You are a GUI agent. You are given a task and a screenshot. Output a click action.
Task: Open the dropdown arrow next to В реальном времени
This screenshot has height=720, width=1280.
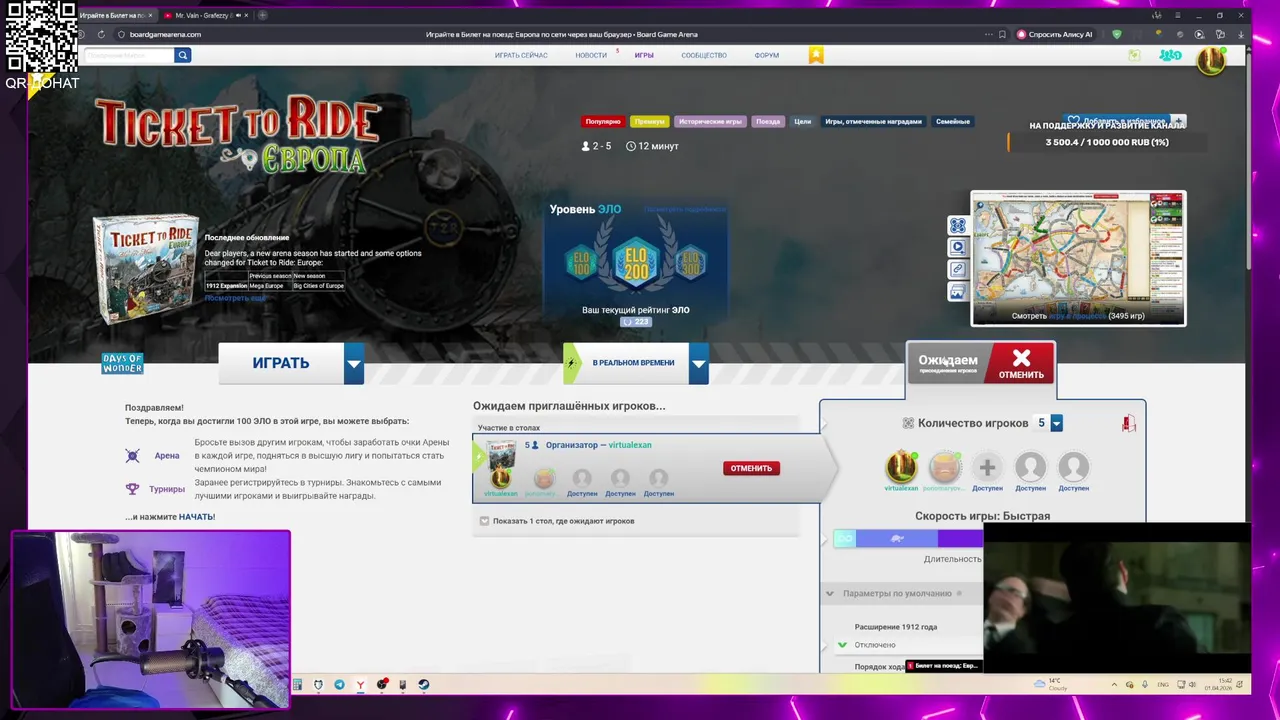(x=699, y=363)
